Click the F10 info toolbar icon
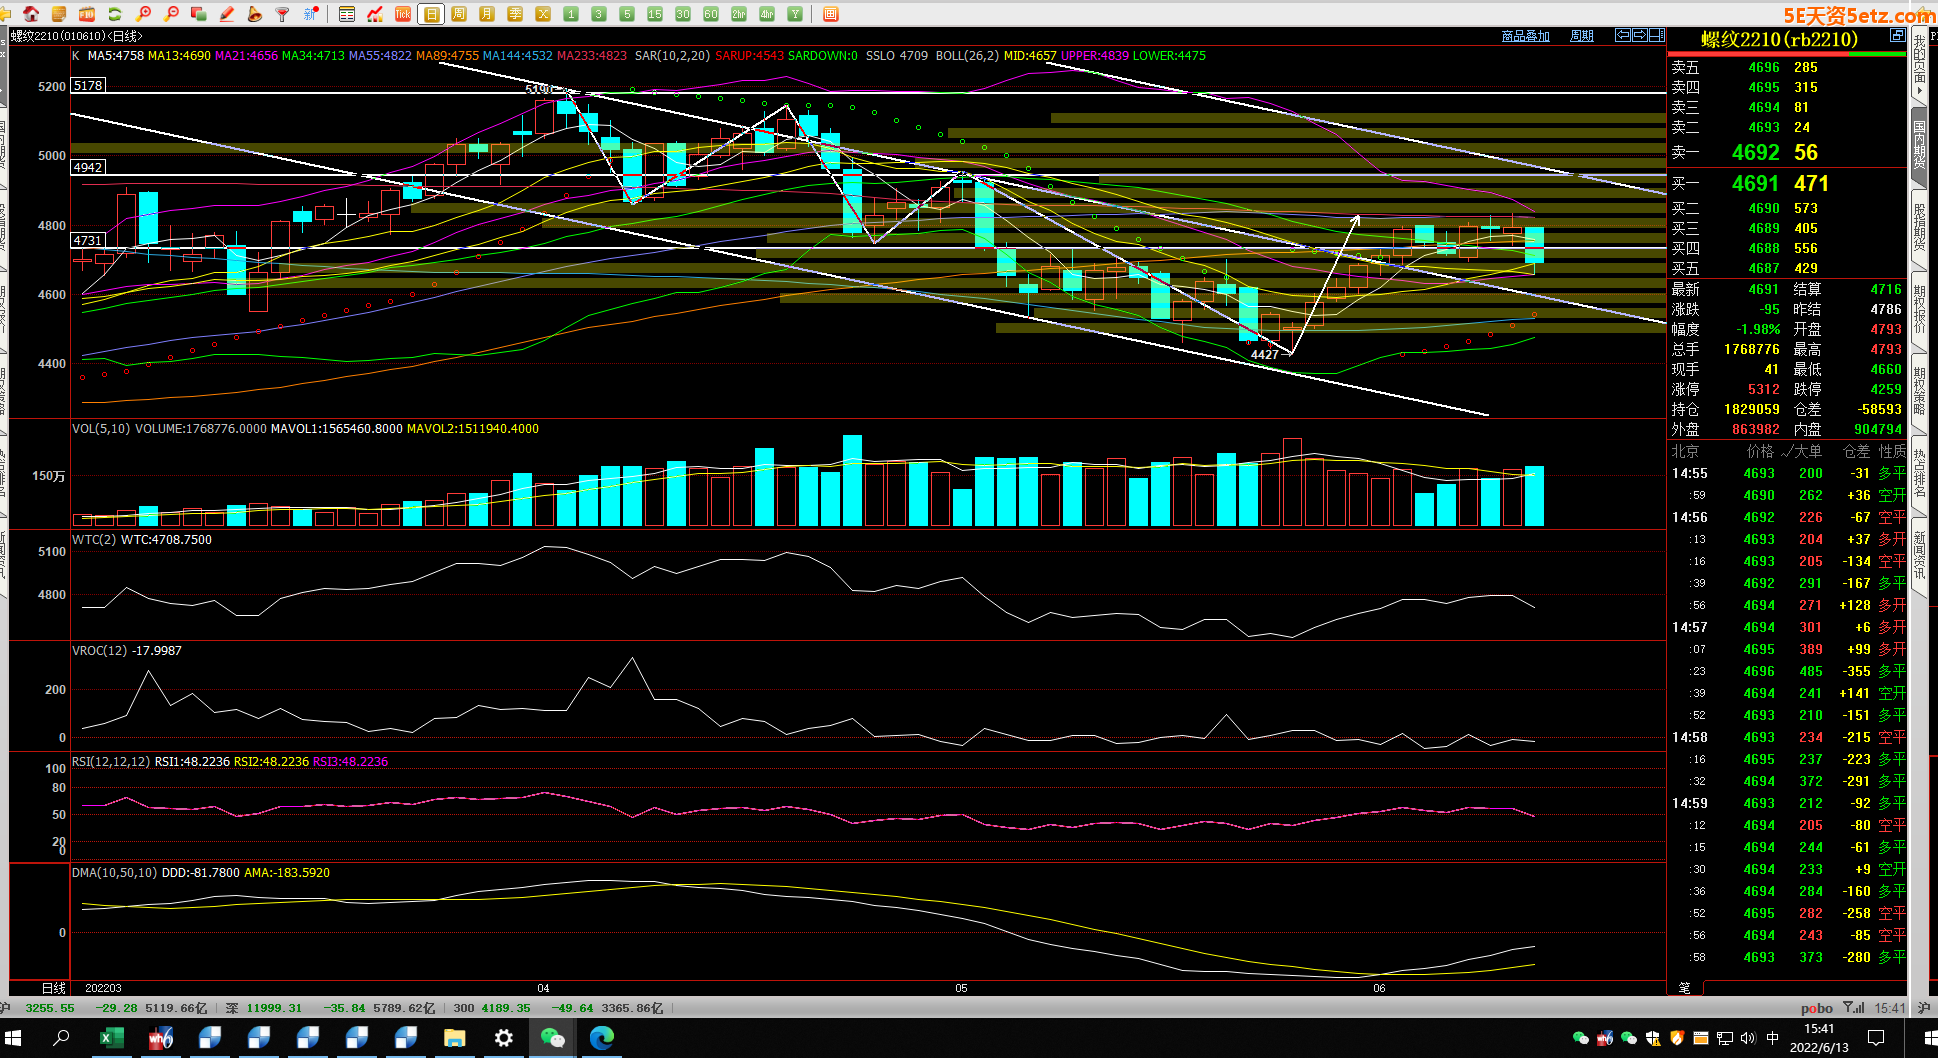 (87, 14)
